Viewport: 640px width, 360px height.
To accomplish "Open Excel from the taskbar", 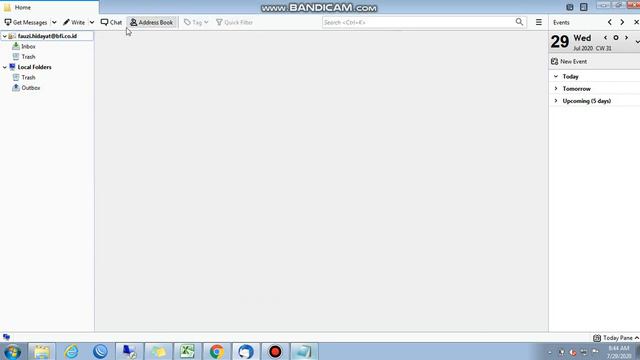I will 187,352.
